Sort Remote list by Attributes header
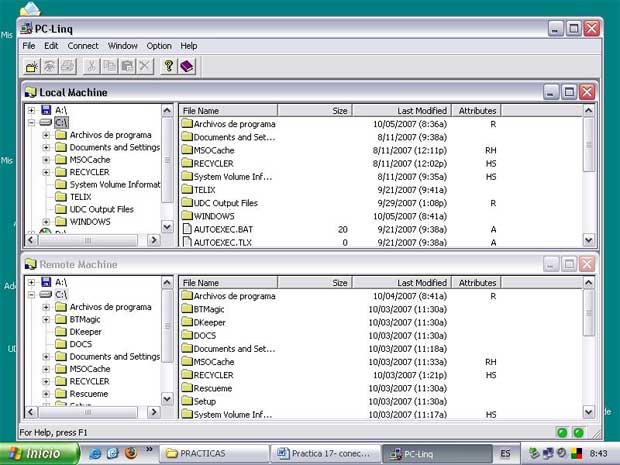 pos(476,283)
